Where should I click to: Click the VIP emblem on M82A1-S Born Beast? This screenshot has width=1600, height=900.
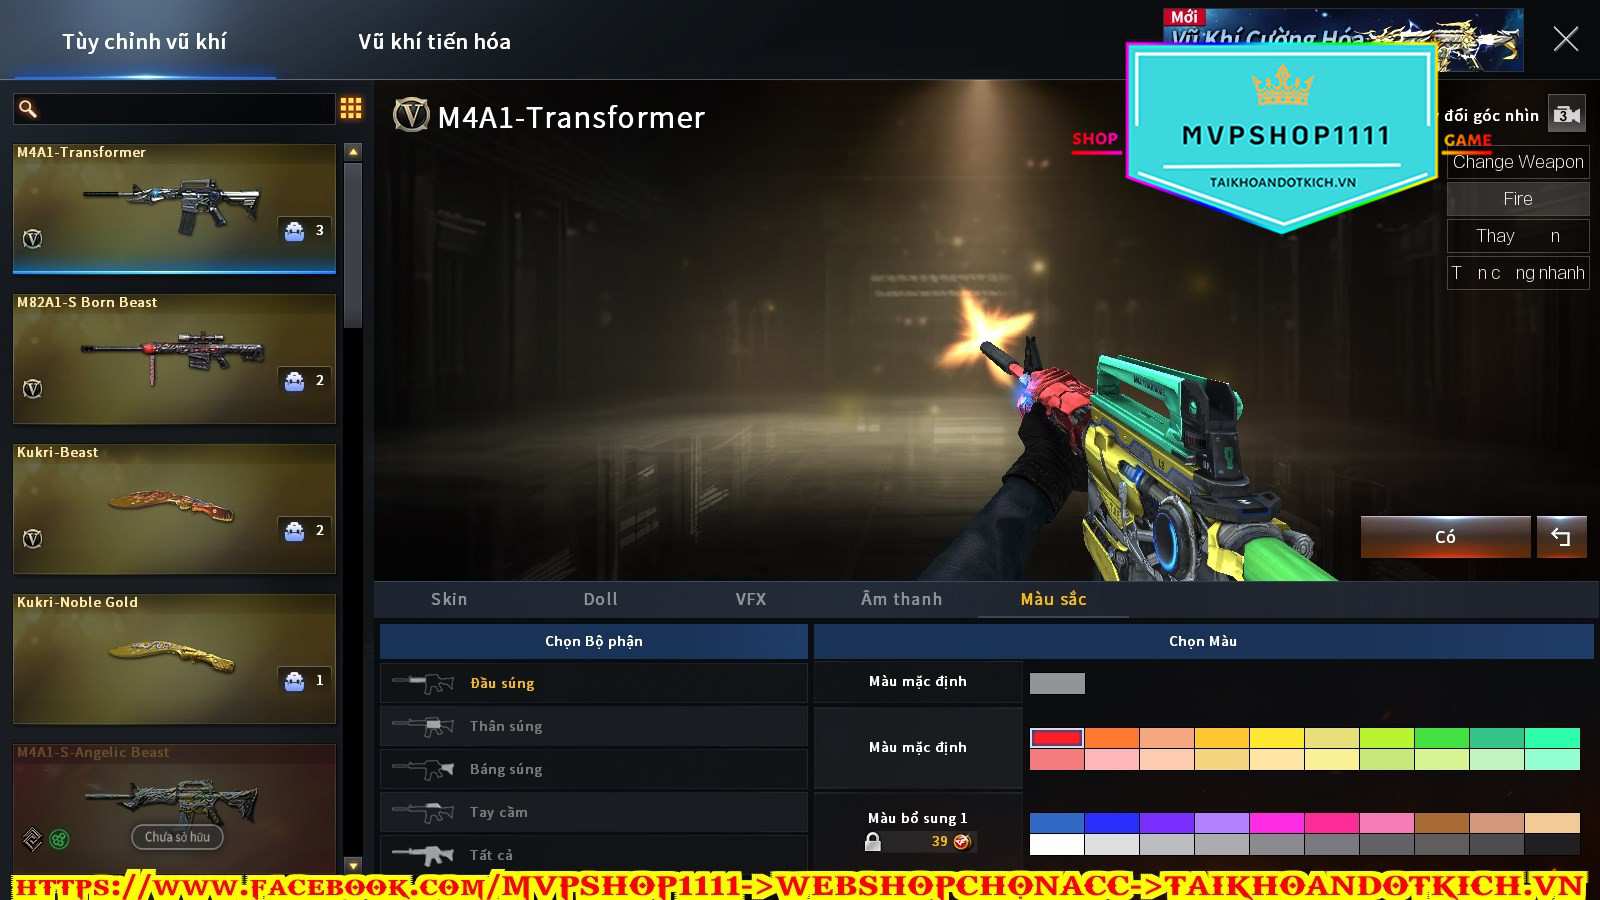[33, 388]
